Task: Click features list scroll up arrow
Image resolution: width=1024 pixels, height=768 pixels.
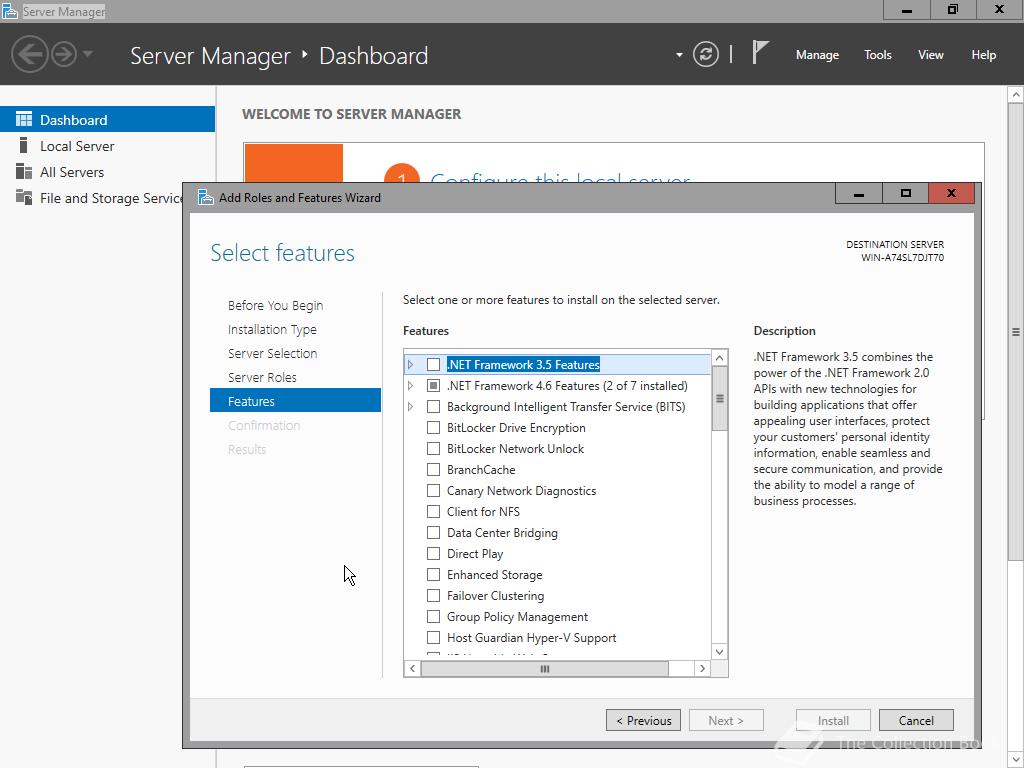Action: (719, 357)
